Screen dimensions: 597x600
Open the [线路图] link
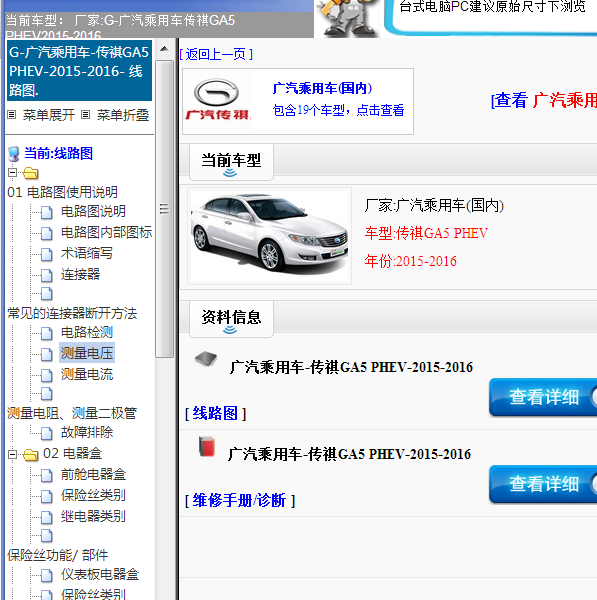(x=215, y=413)
